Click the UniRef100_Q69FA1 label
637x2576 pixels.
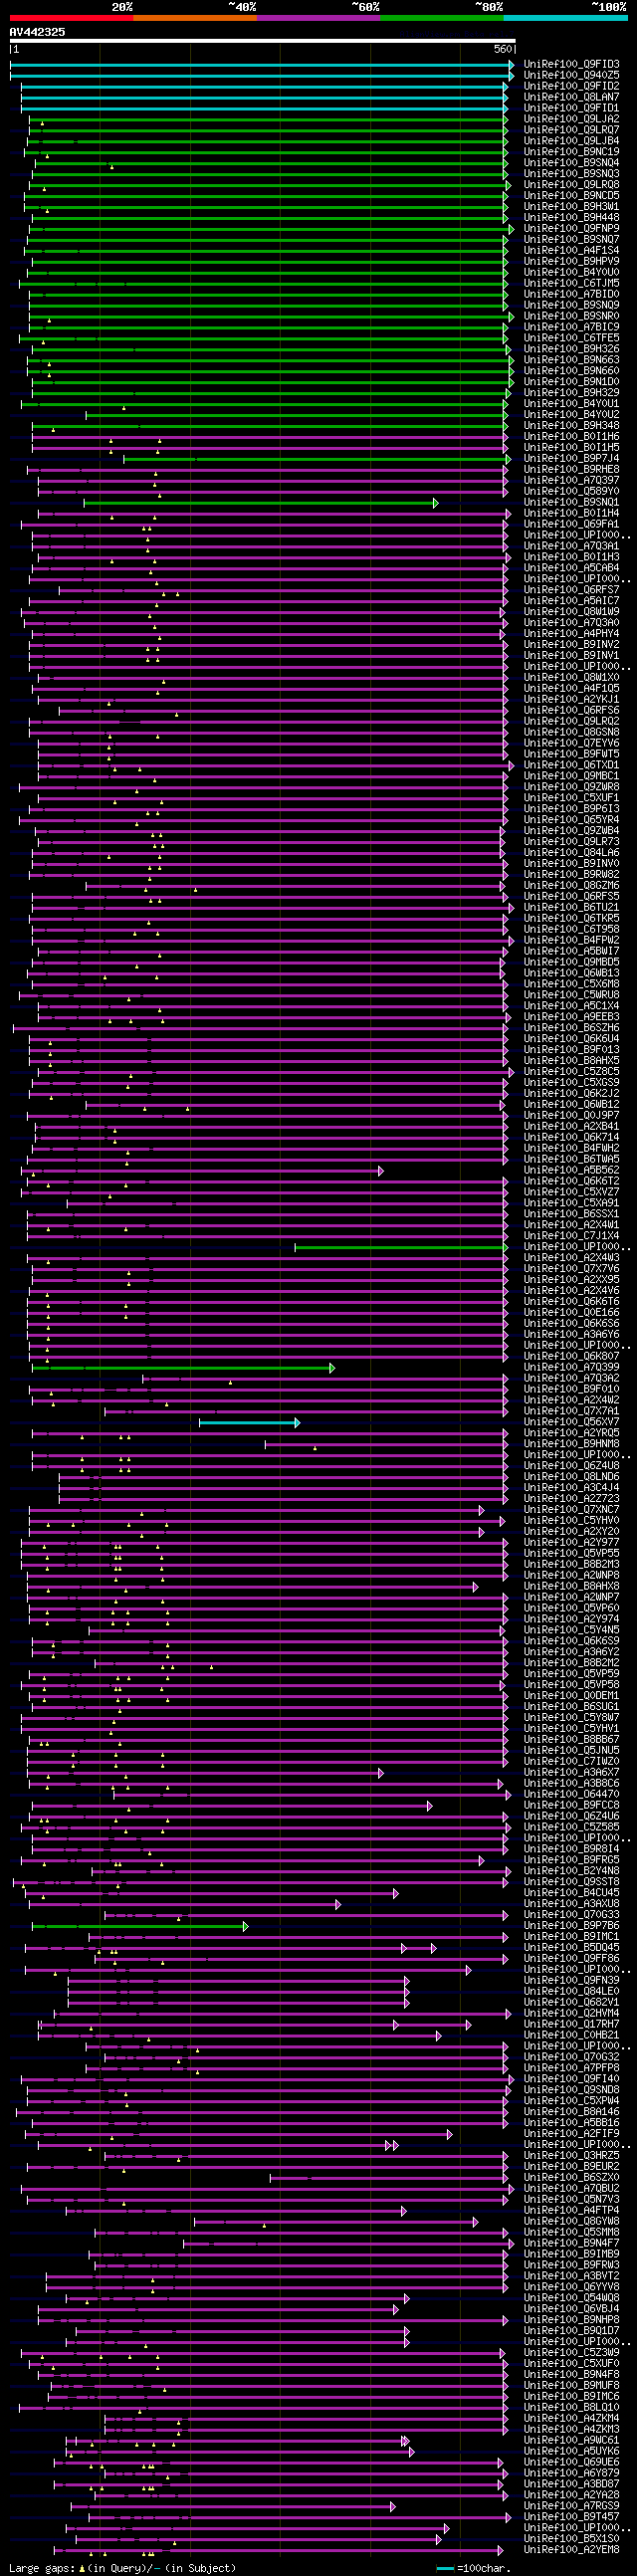[x=571, y=525]
